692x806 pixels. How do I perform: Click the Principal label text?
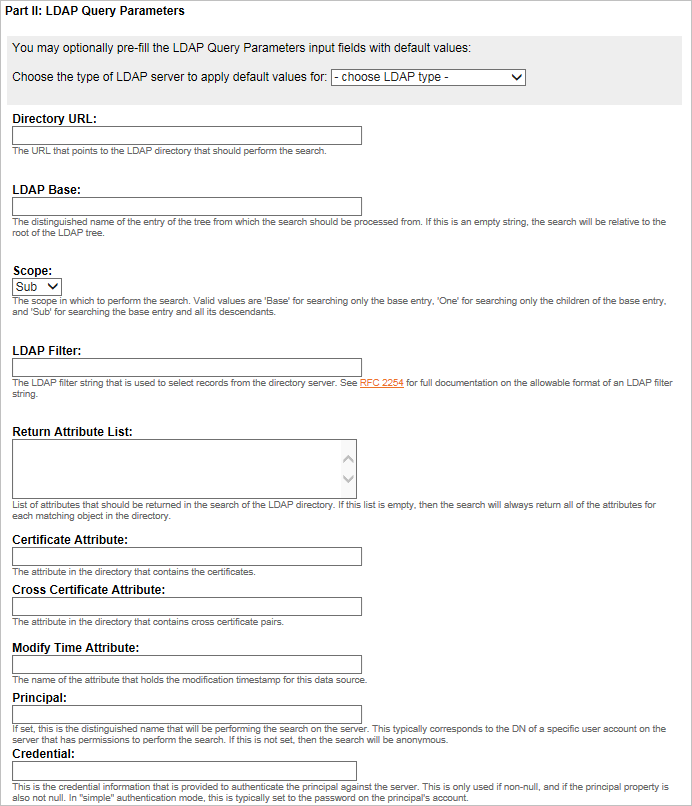pos(39,697)
